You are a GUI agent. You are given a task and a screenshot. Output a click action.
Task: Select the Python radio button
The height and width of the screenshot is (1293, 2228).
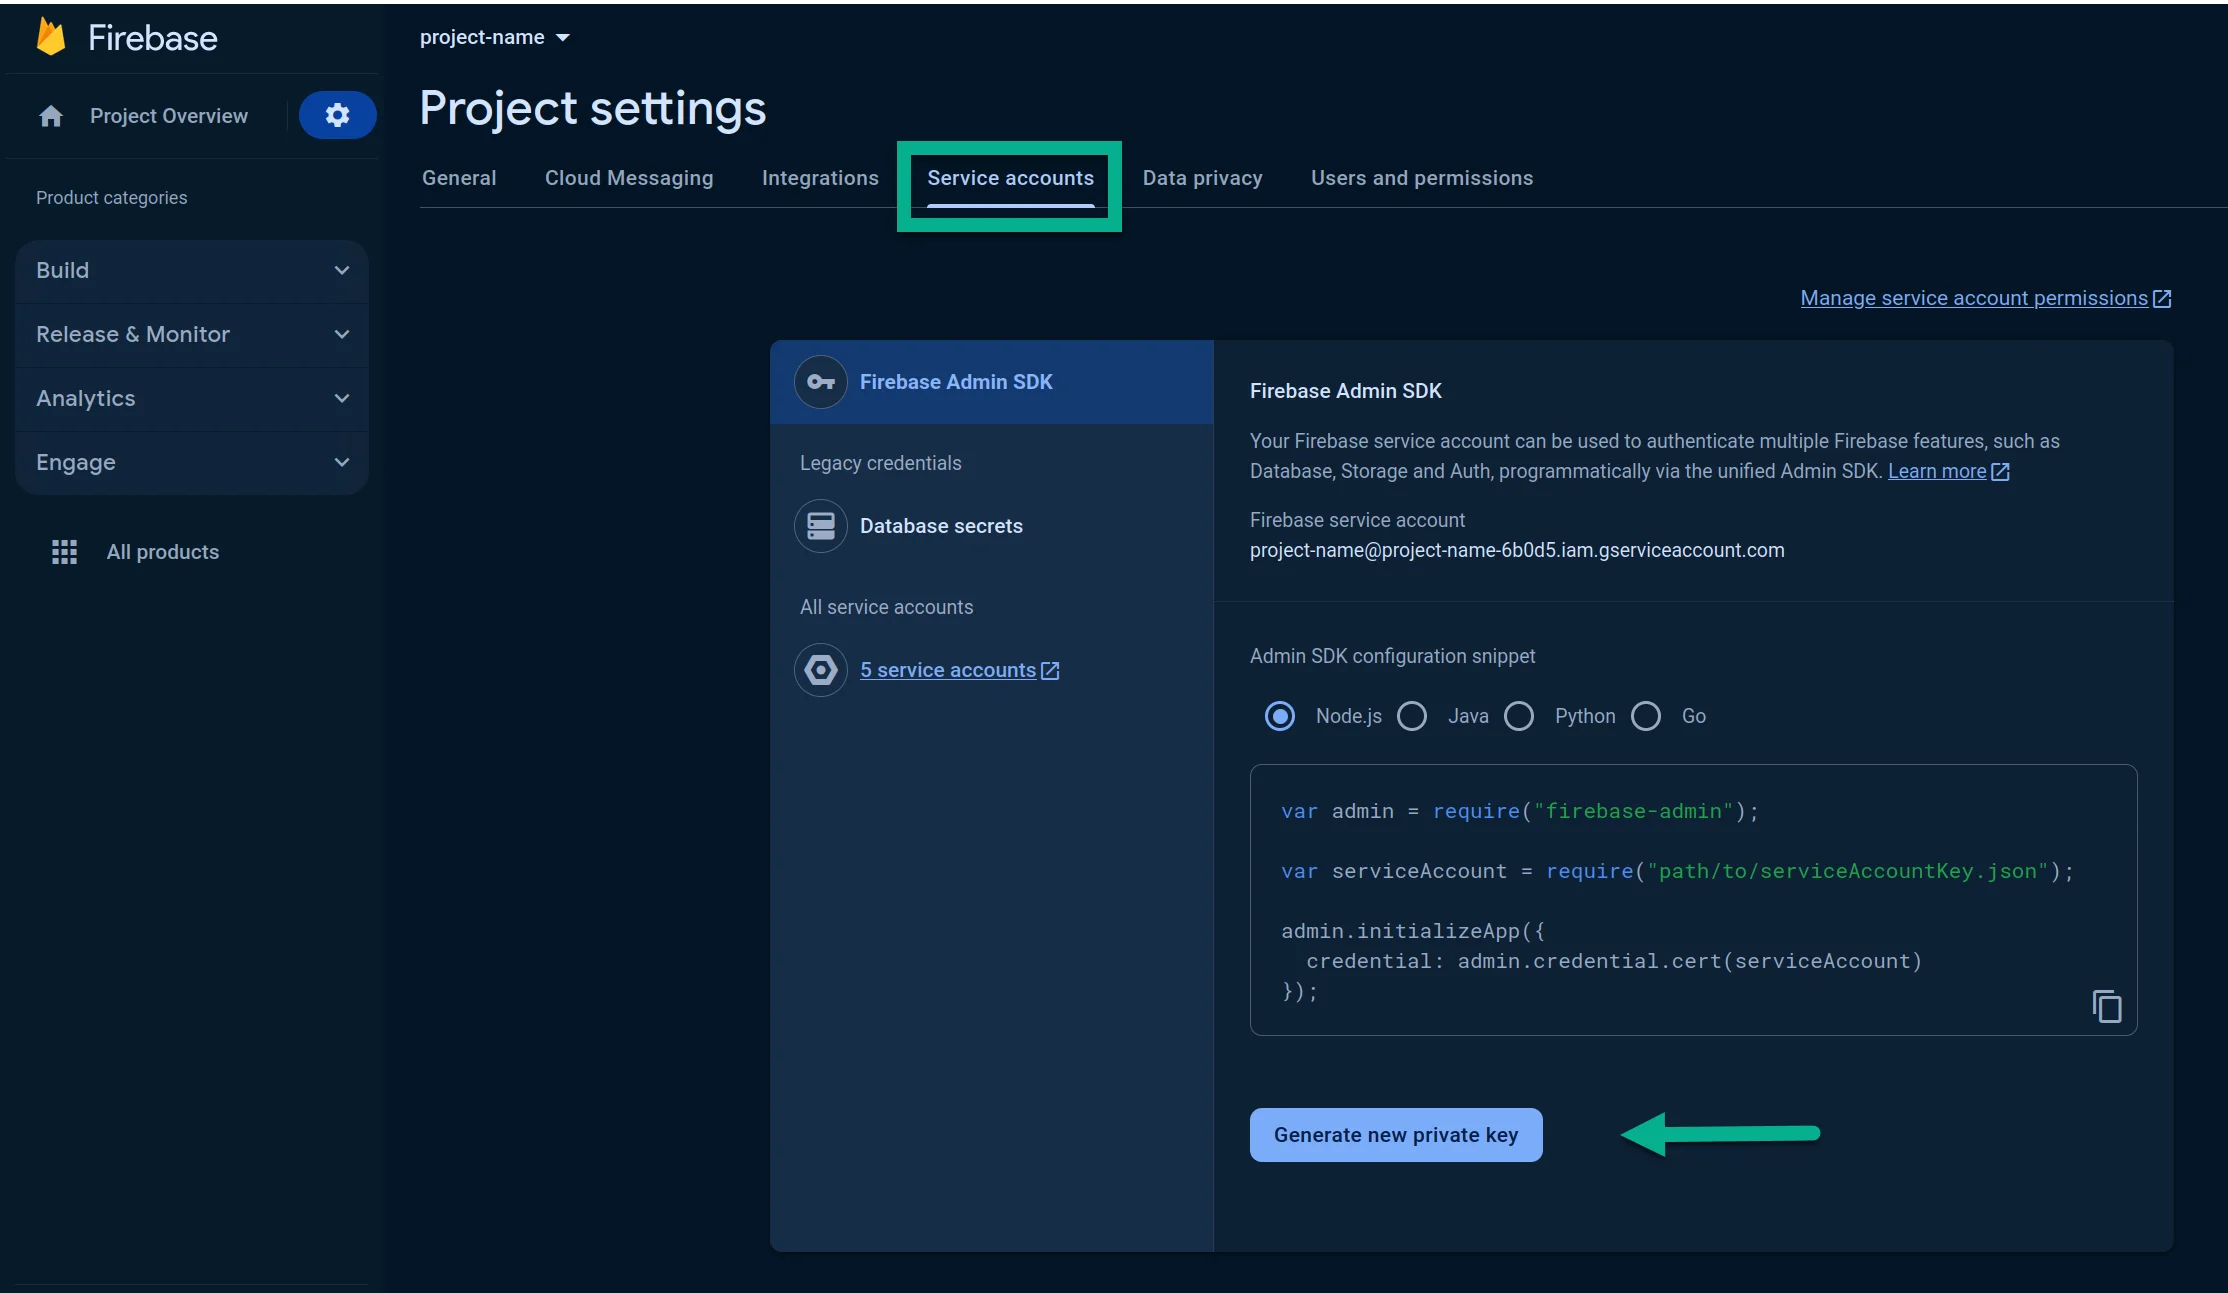tap(1519, 716)
